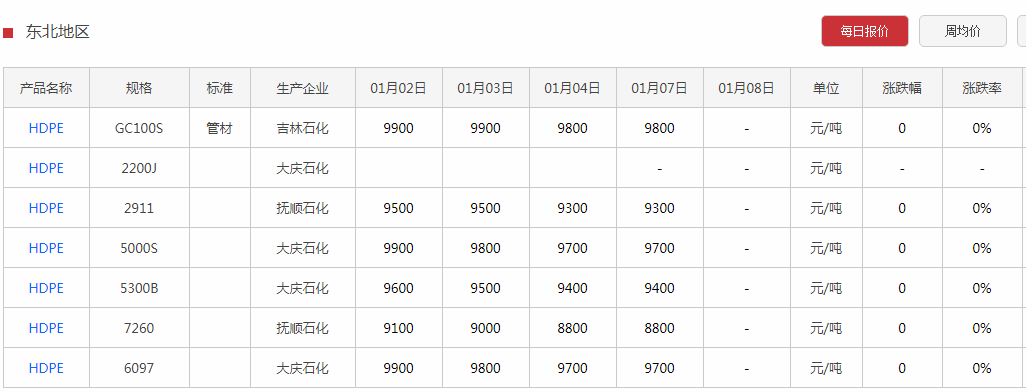Click the 规格 column header
This screenshot has height=392, width=1026.
point(139,88)
